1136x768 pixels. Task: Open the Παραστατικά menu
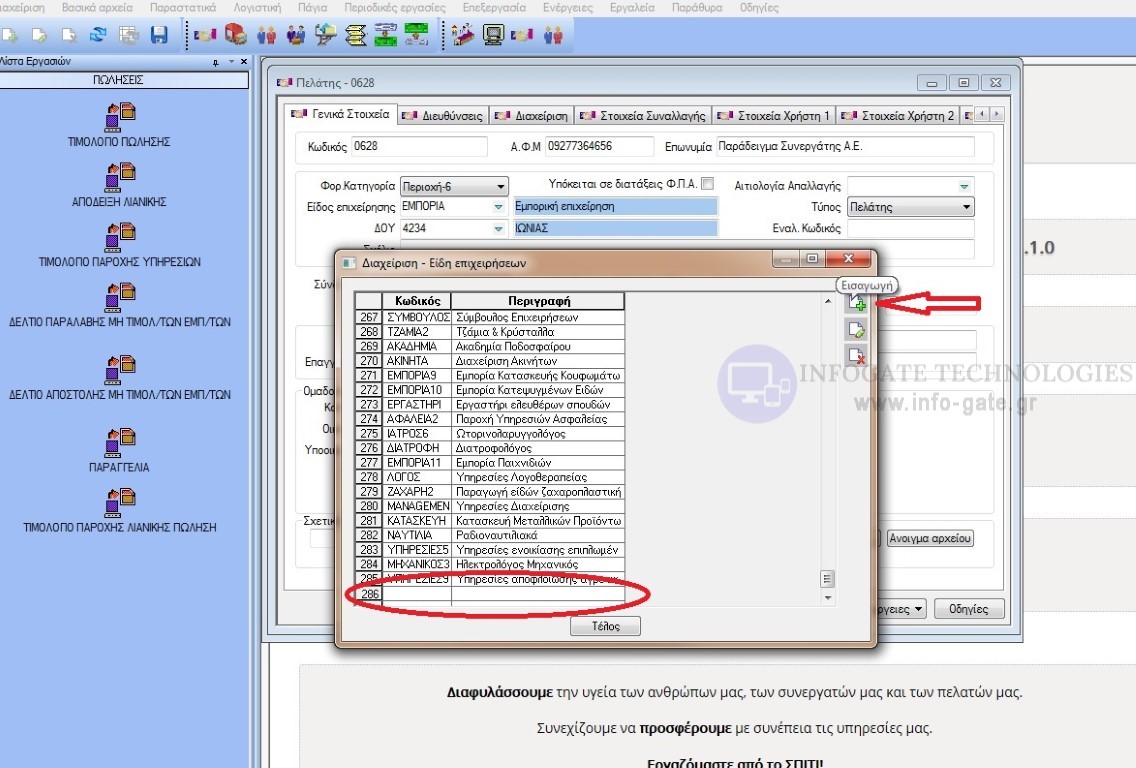tap(182, 7)
